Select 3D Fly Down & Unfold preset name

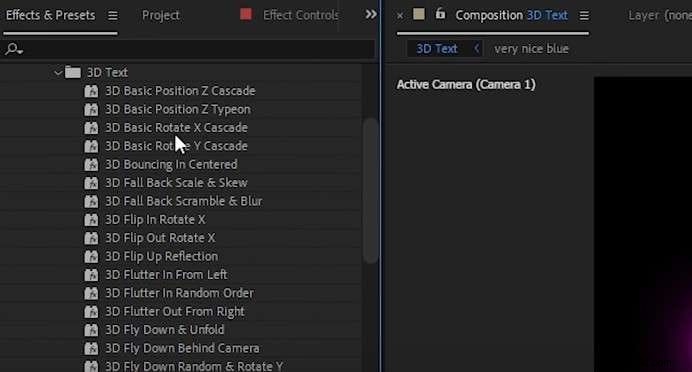(164, 330)
